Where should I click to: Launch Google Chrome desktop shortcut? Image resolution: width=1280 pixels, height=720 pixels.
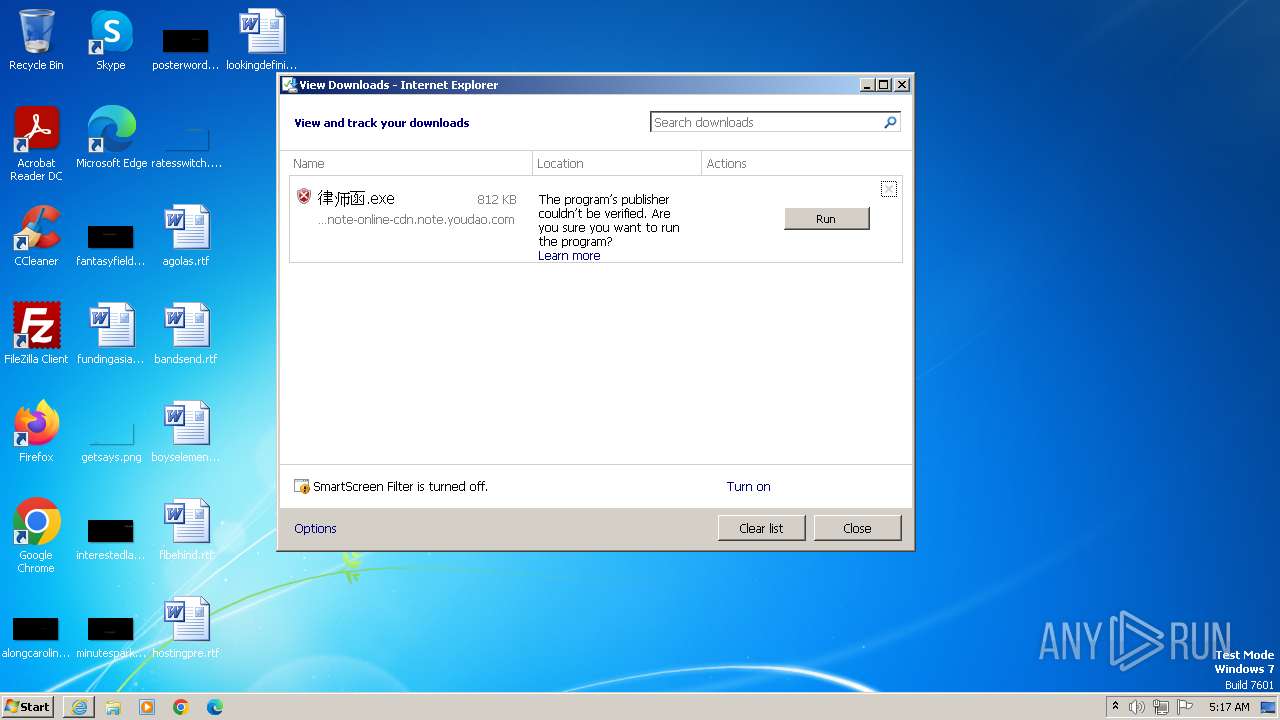[36, 536]
